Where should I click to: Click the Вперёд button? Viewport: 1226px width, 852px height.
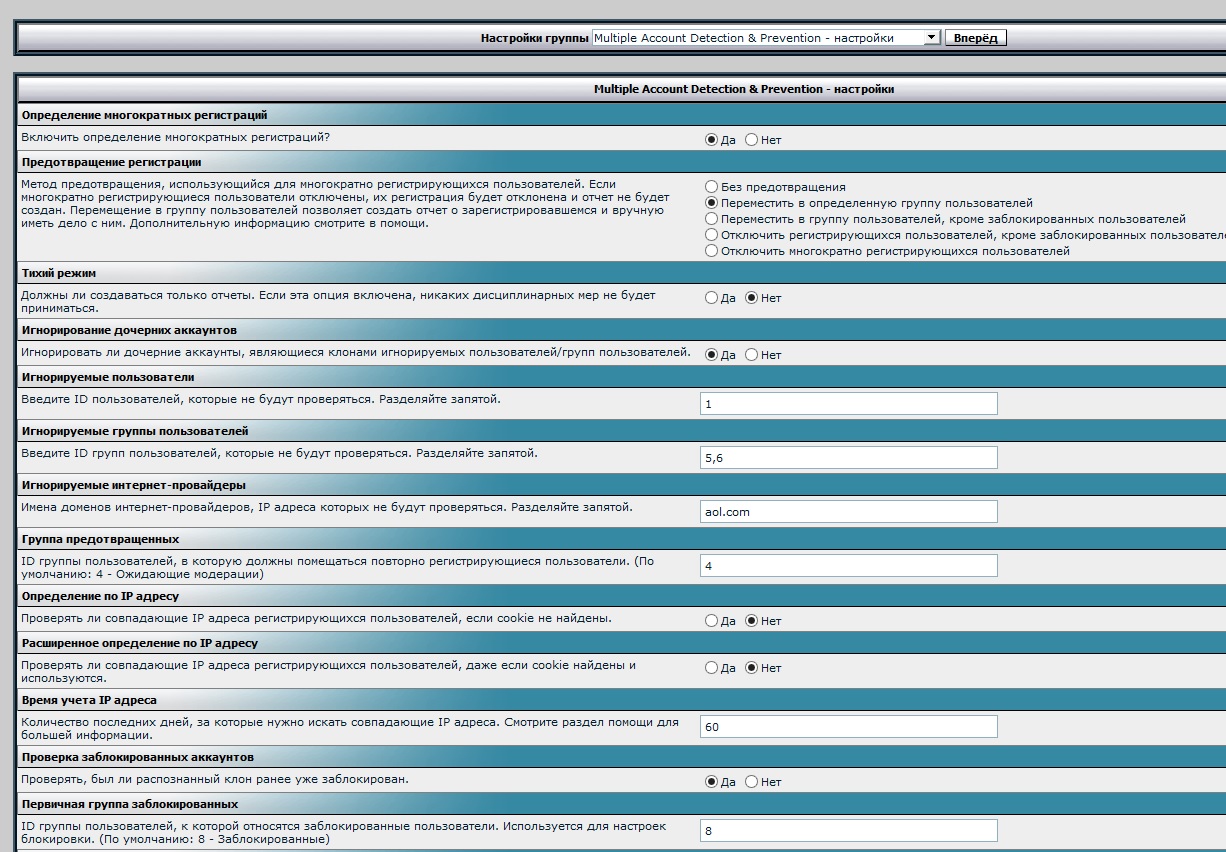coord(975,38)
